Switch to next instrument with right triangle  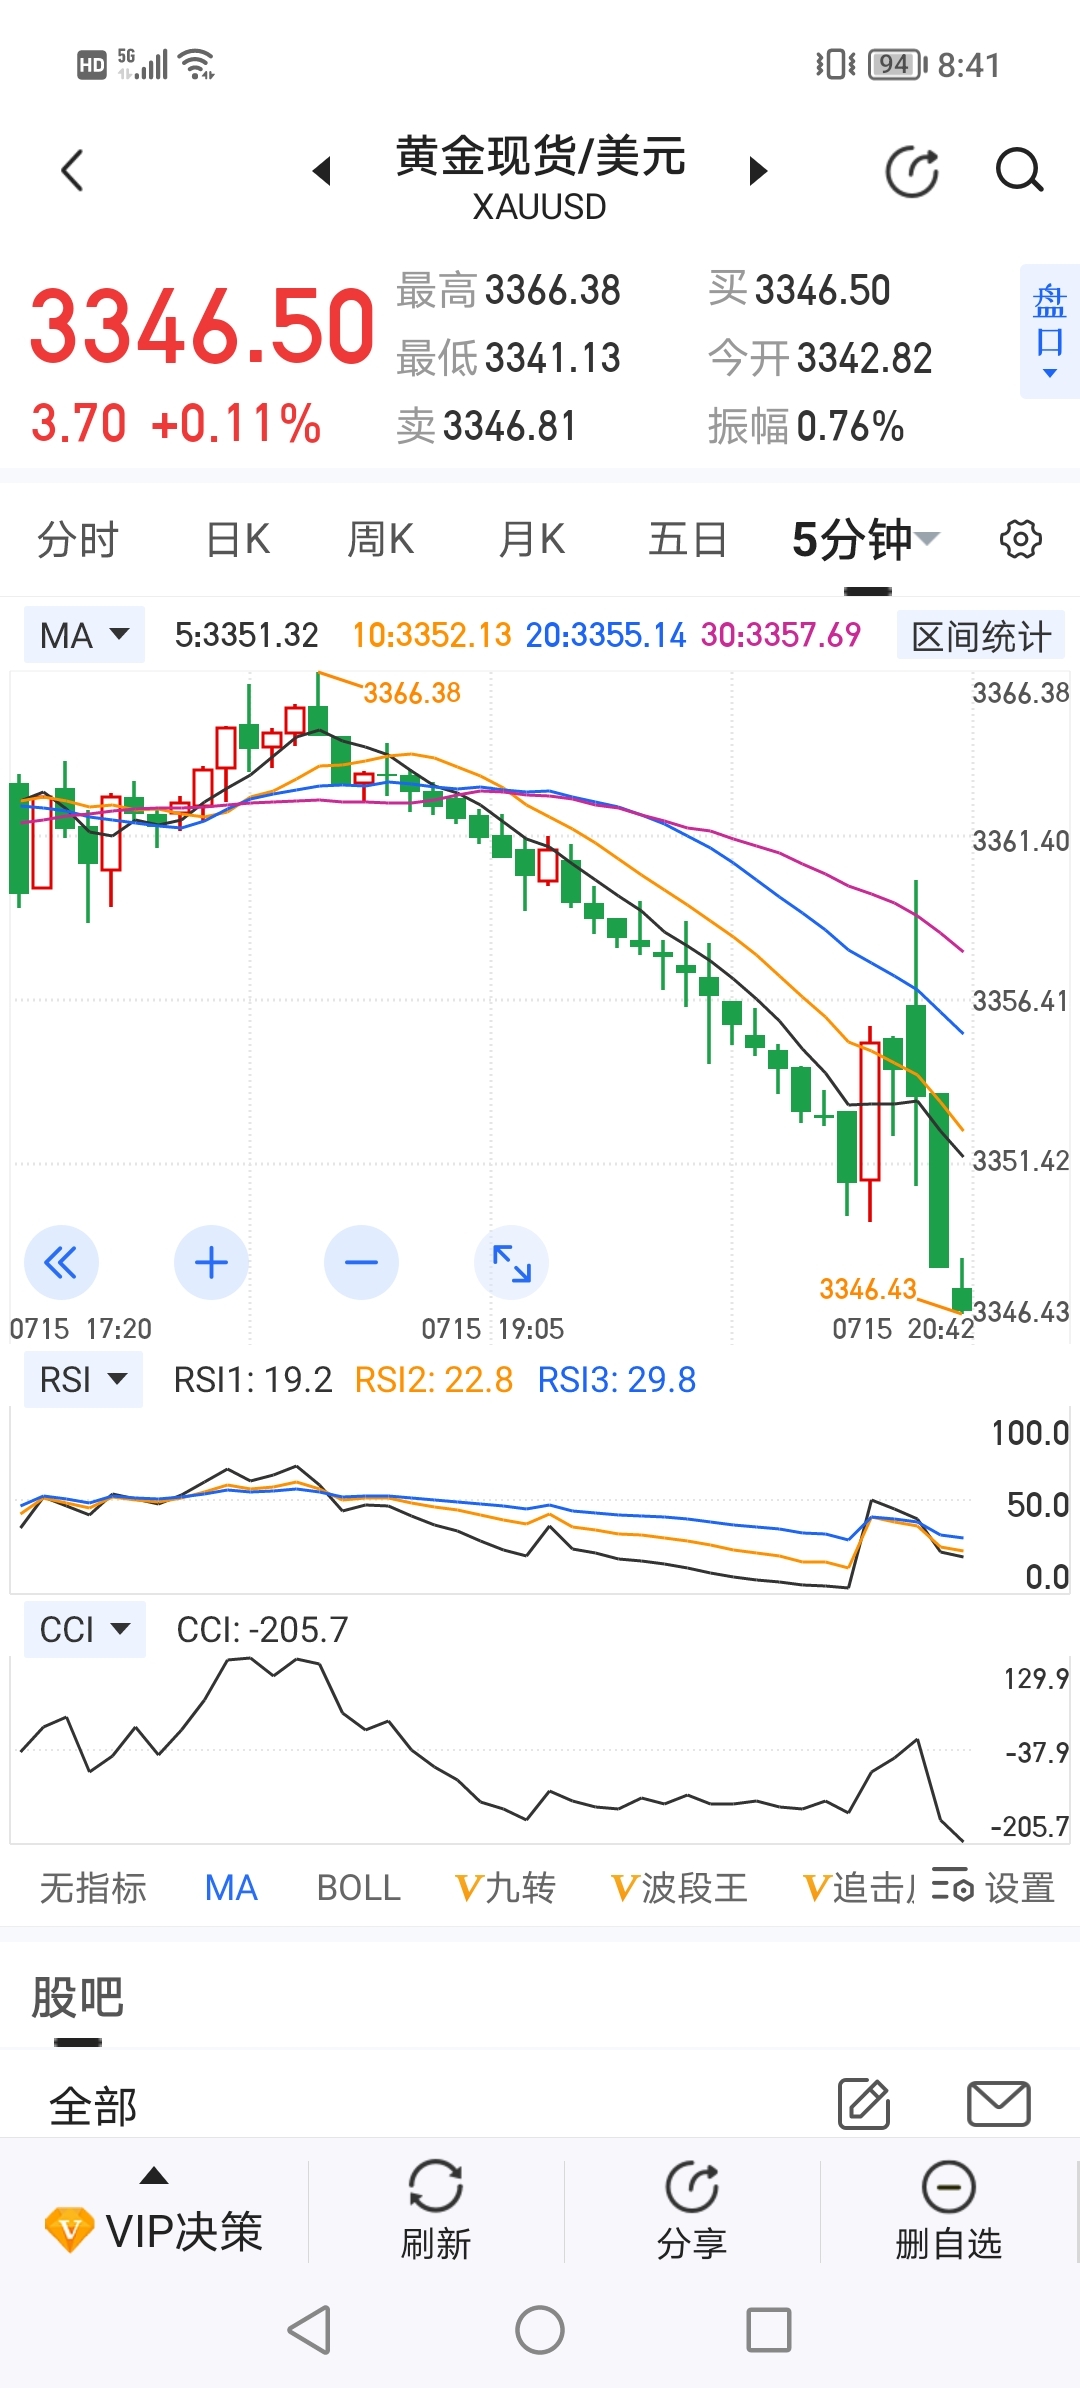tap(758, 171)
